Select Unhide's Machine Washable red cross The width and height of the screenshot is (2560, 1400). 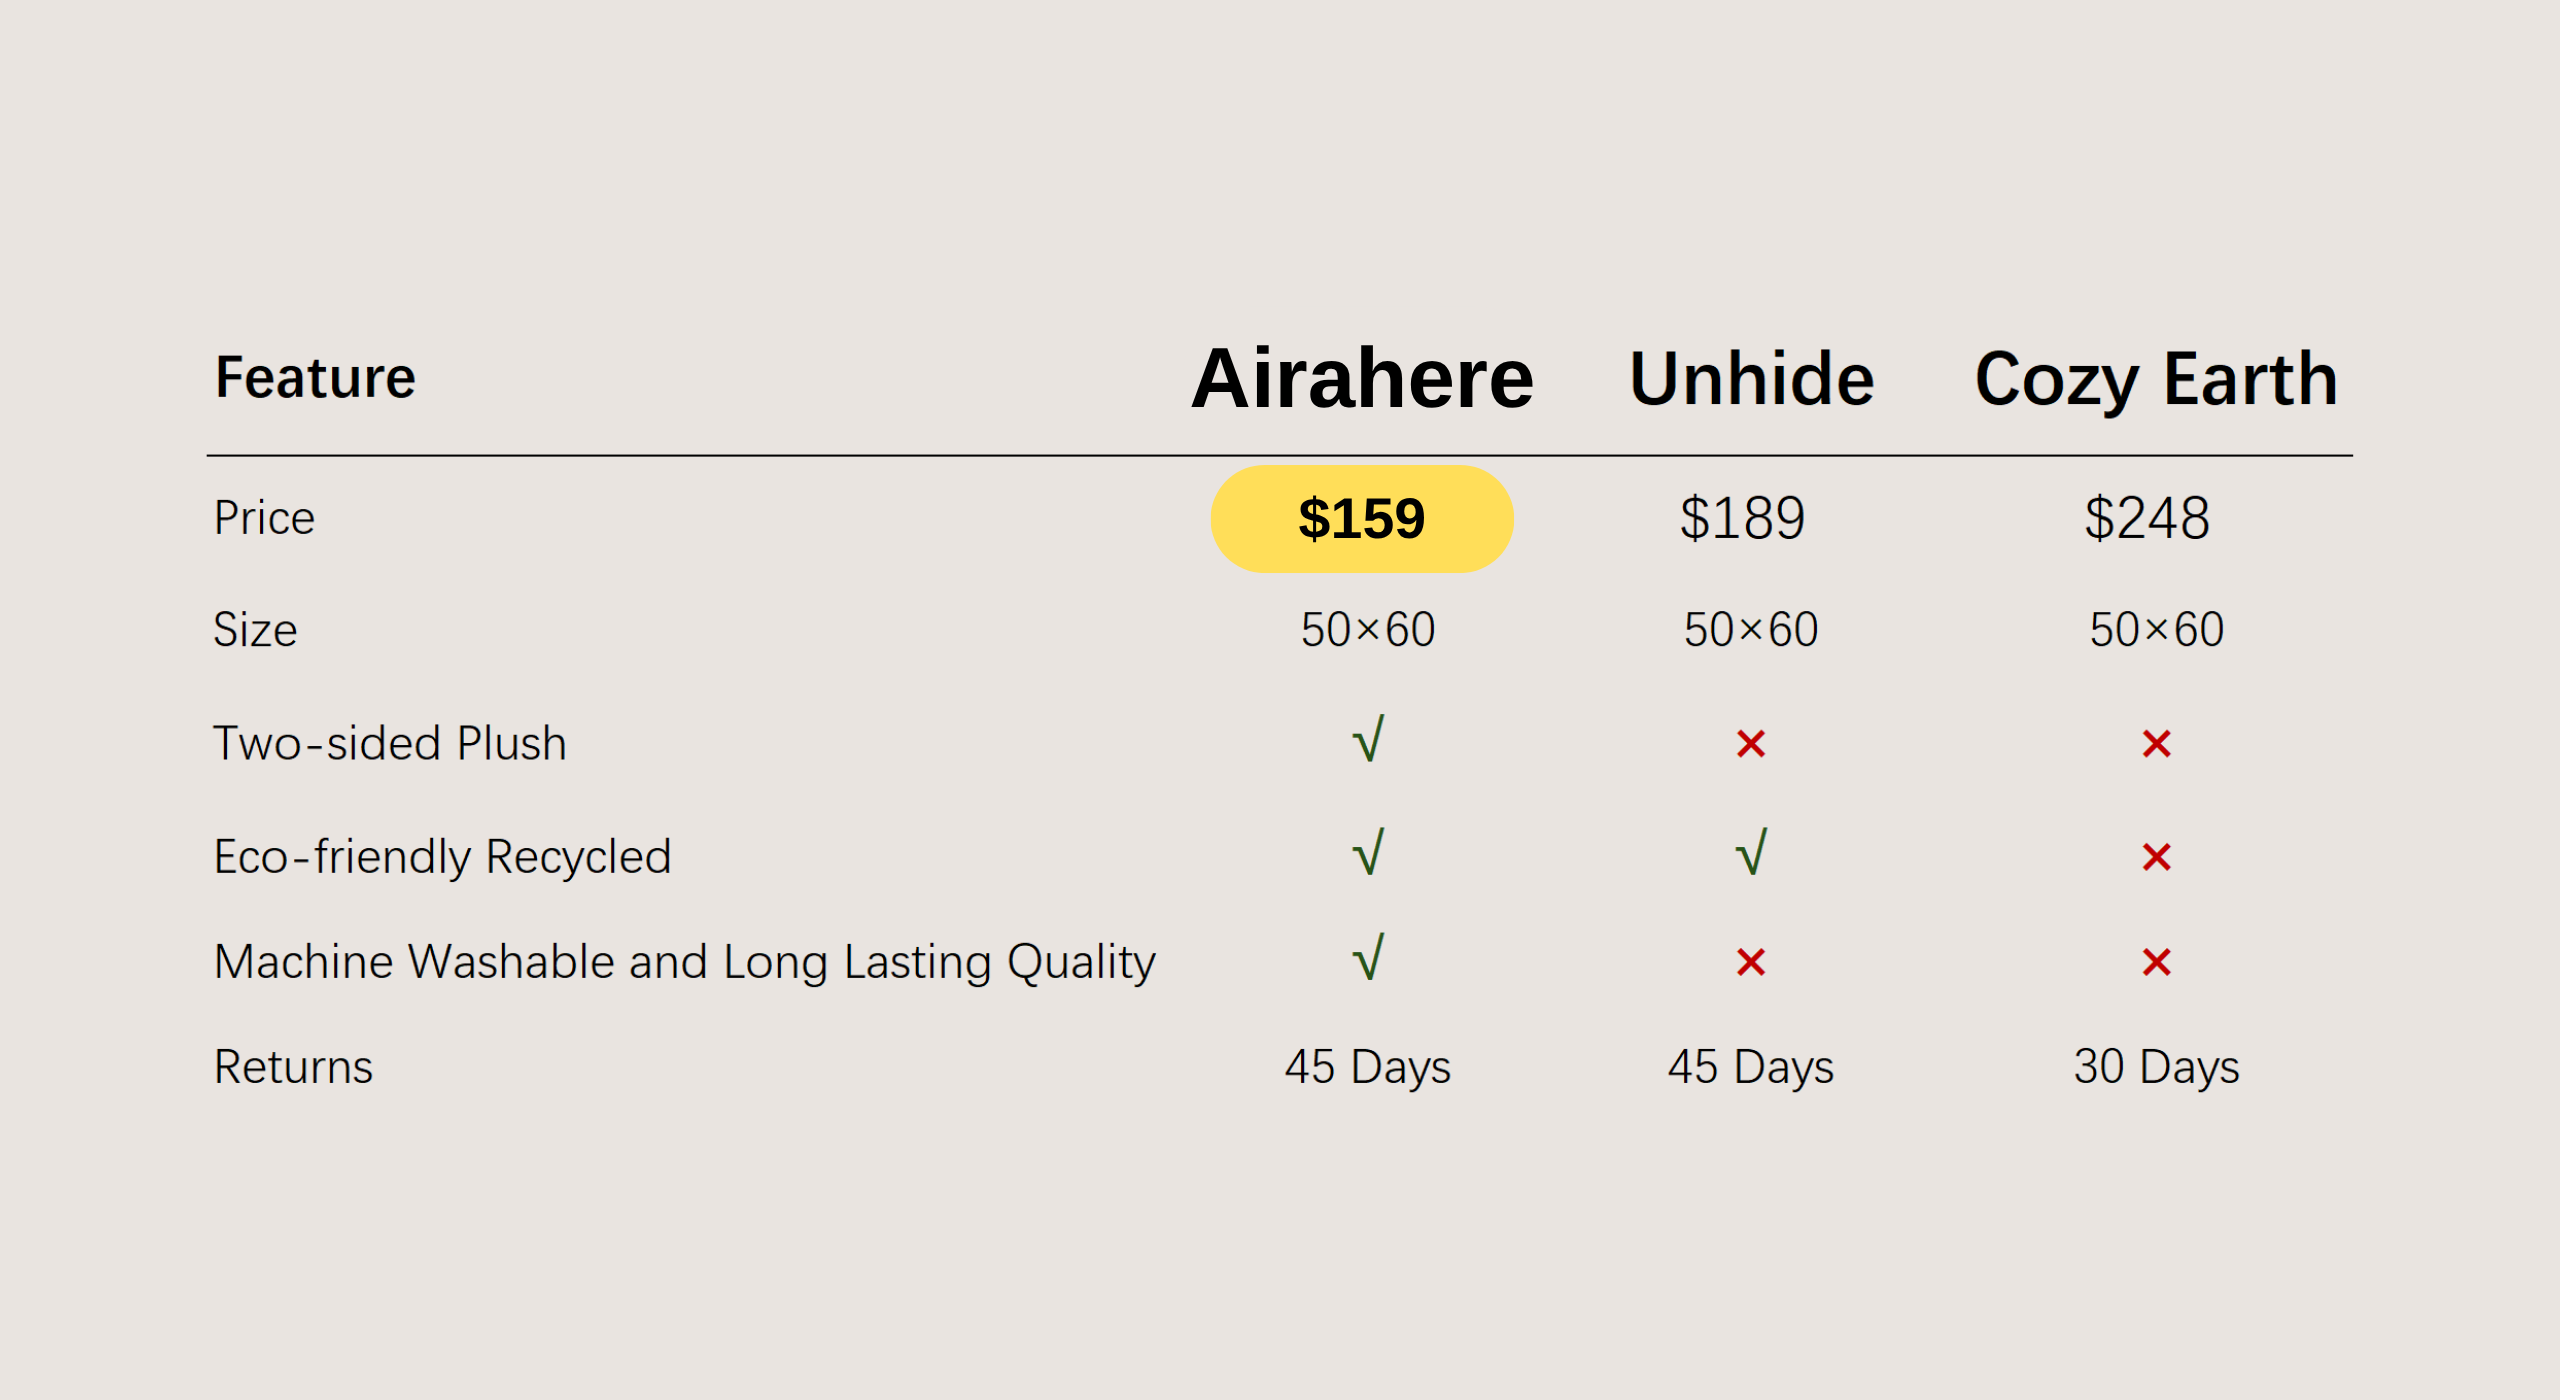[1751, 962]
